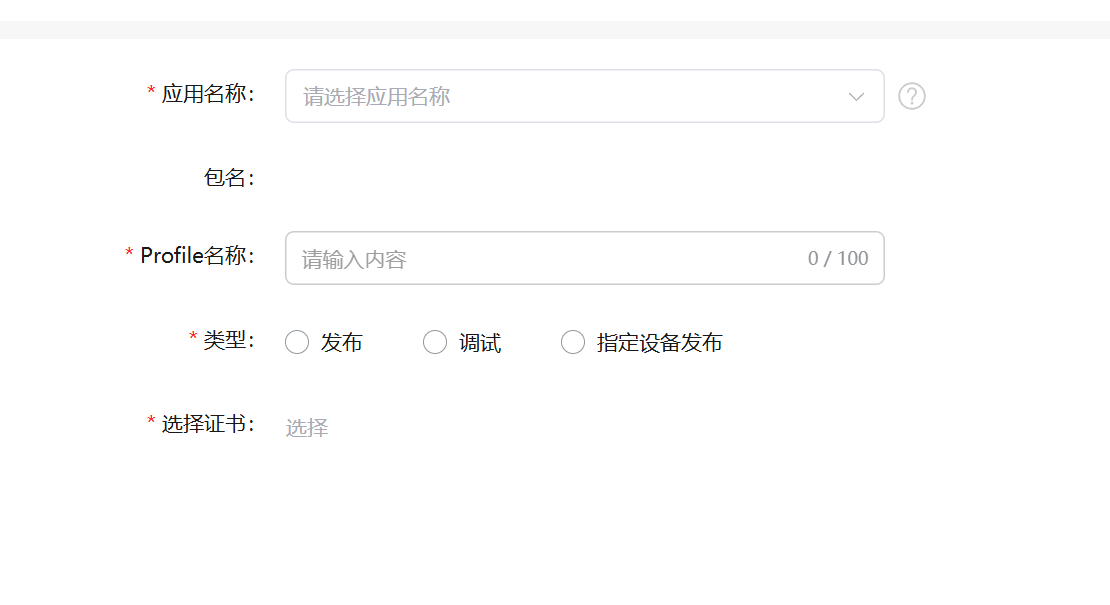Click the 应用名称 field label
Viewport: 1110px width, 605px height.
coord(209,96)
